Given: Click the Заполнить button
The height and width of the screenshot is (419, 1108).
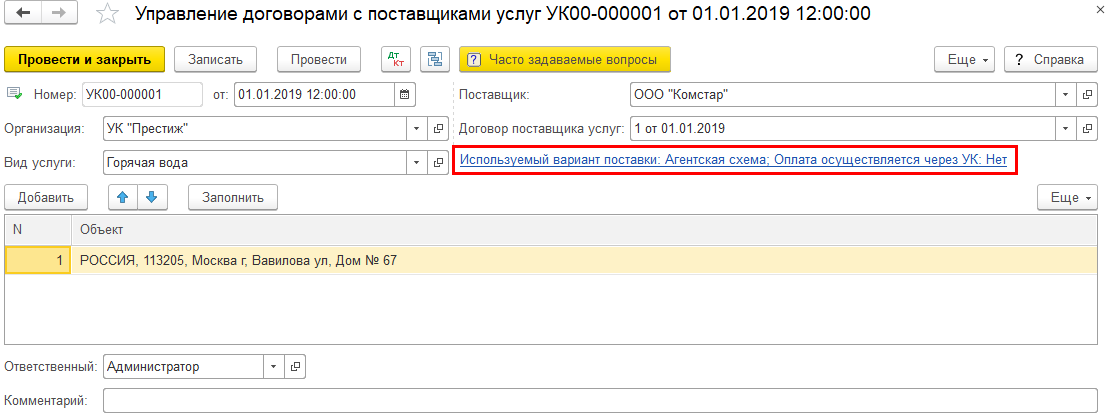Looking at the screenshot, I should tap(232, 197).
